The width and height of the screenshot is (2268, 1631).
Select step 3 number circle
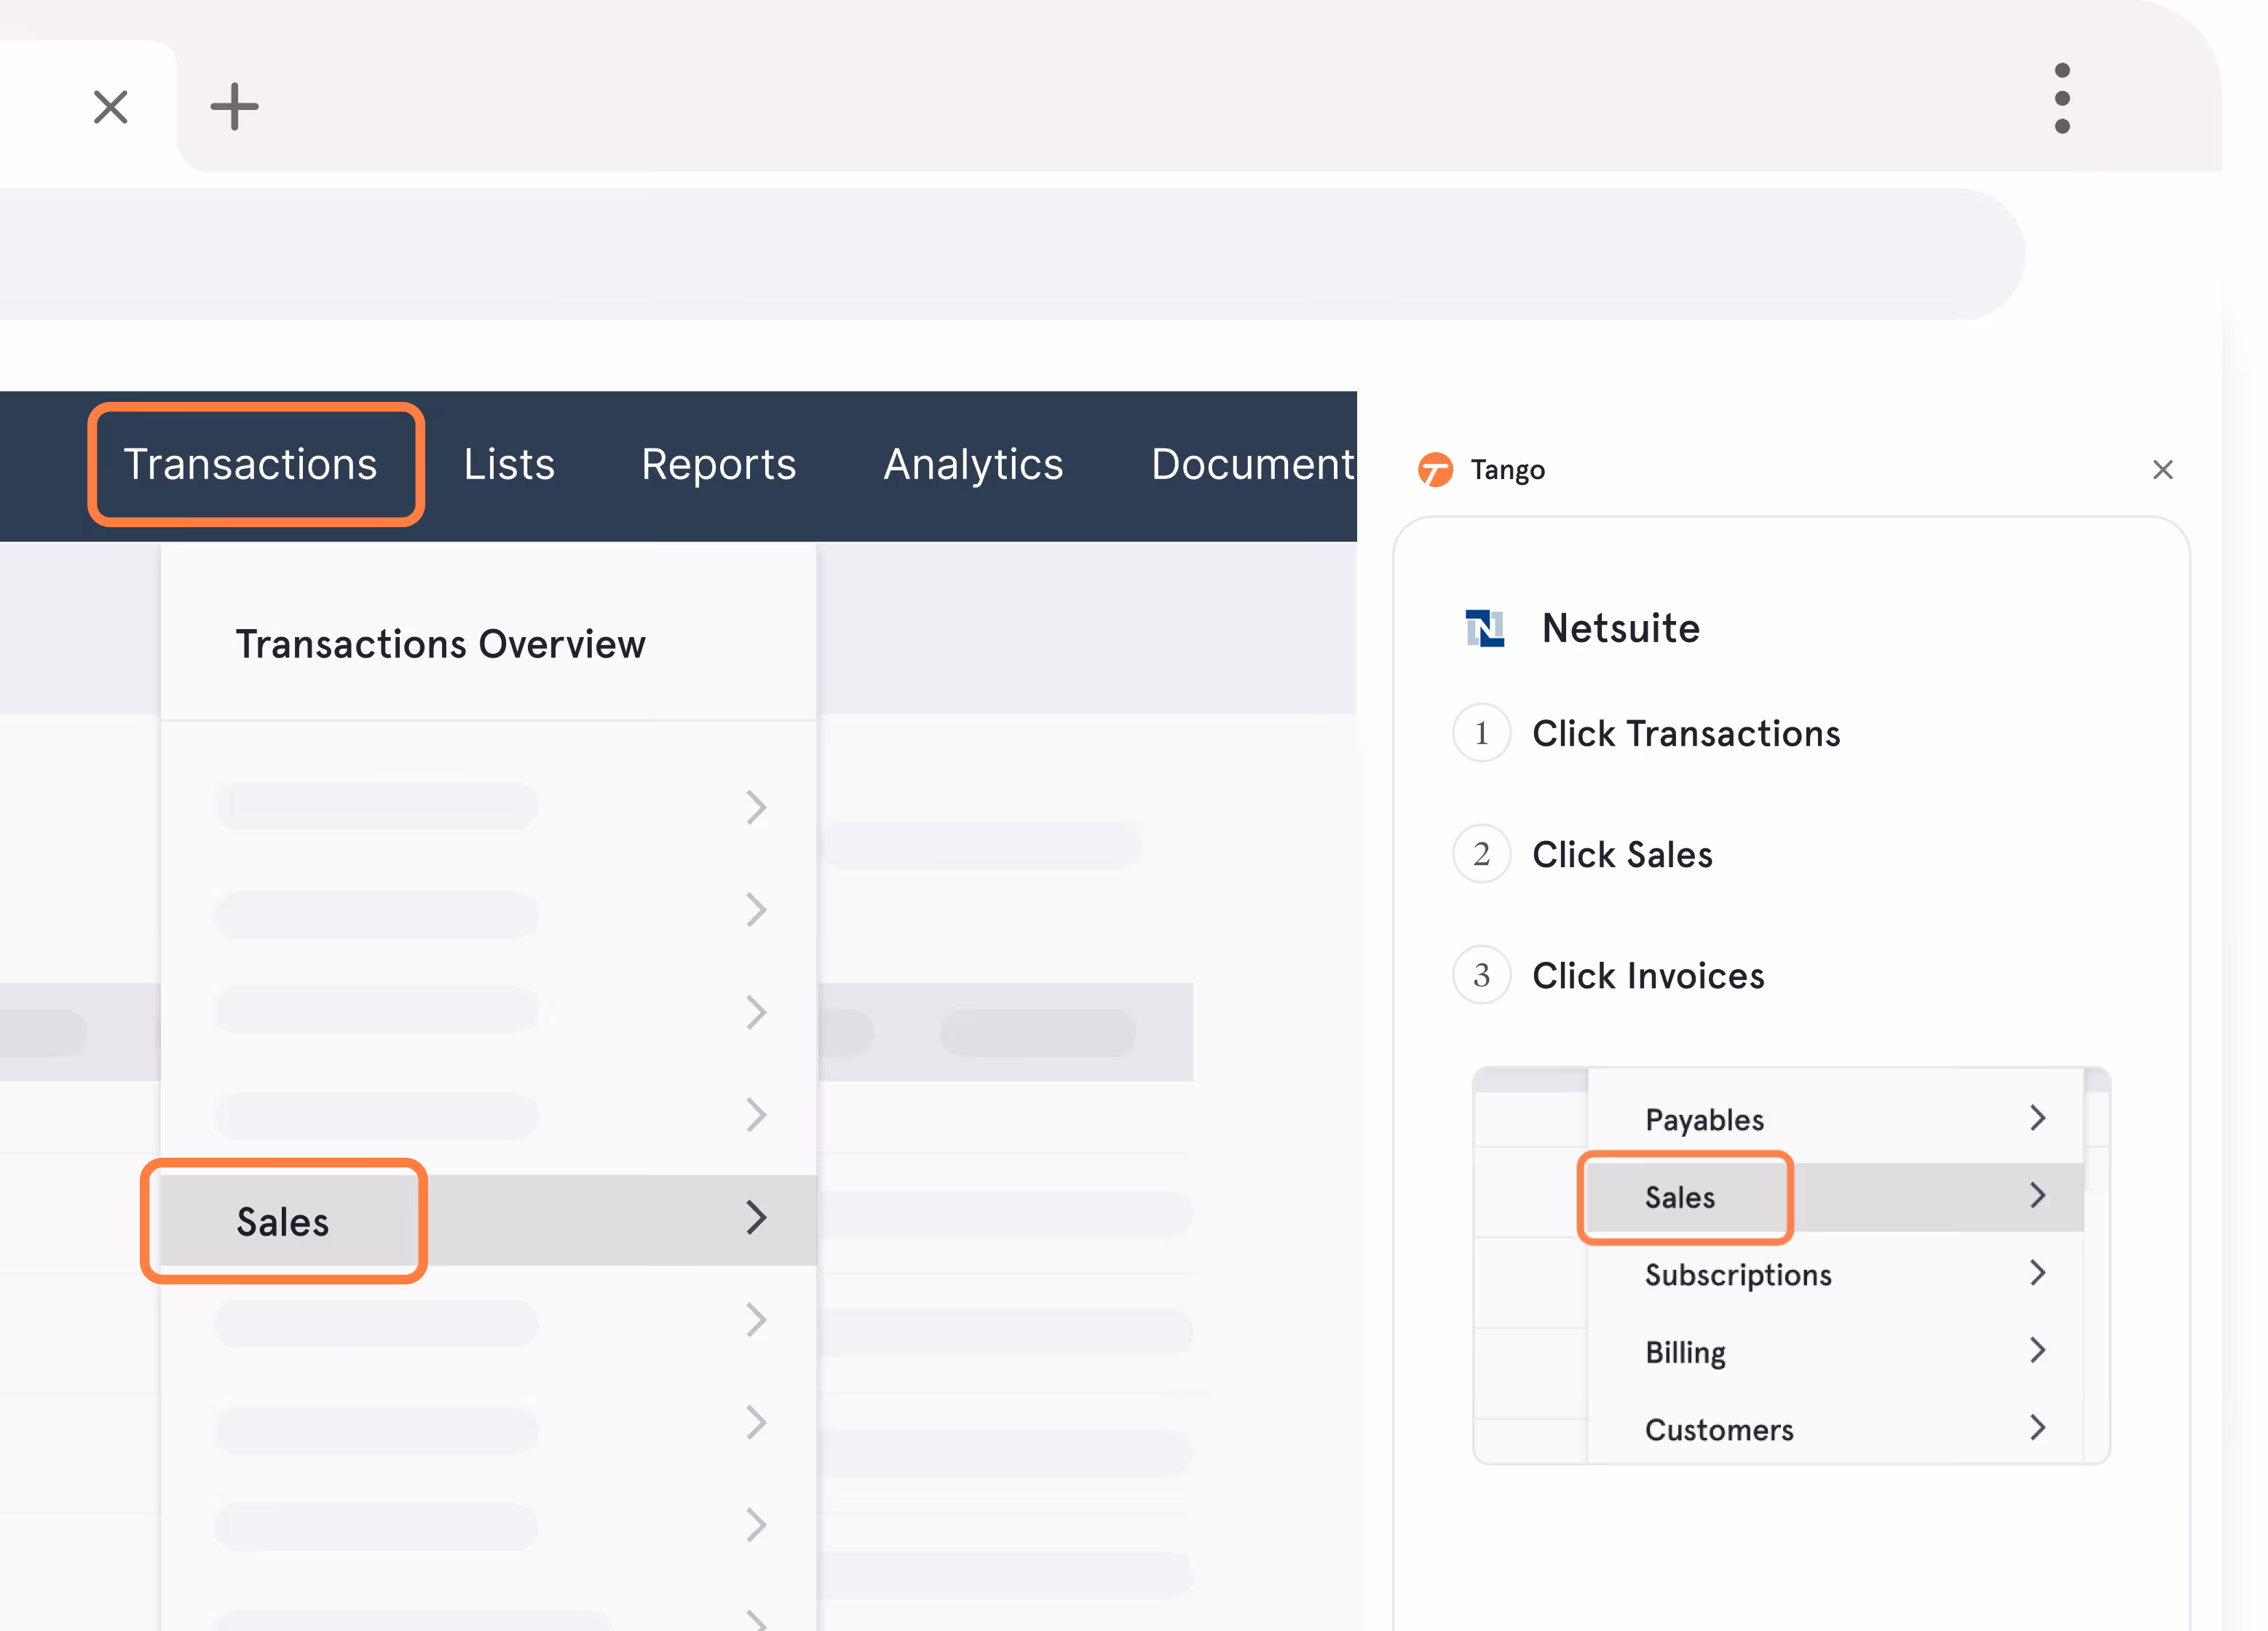(x=1481, y=975)
